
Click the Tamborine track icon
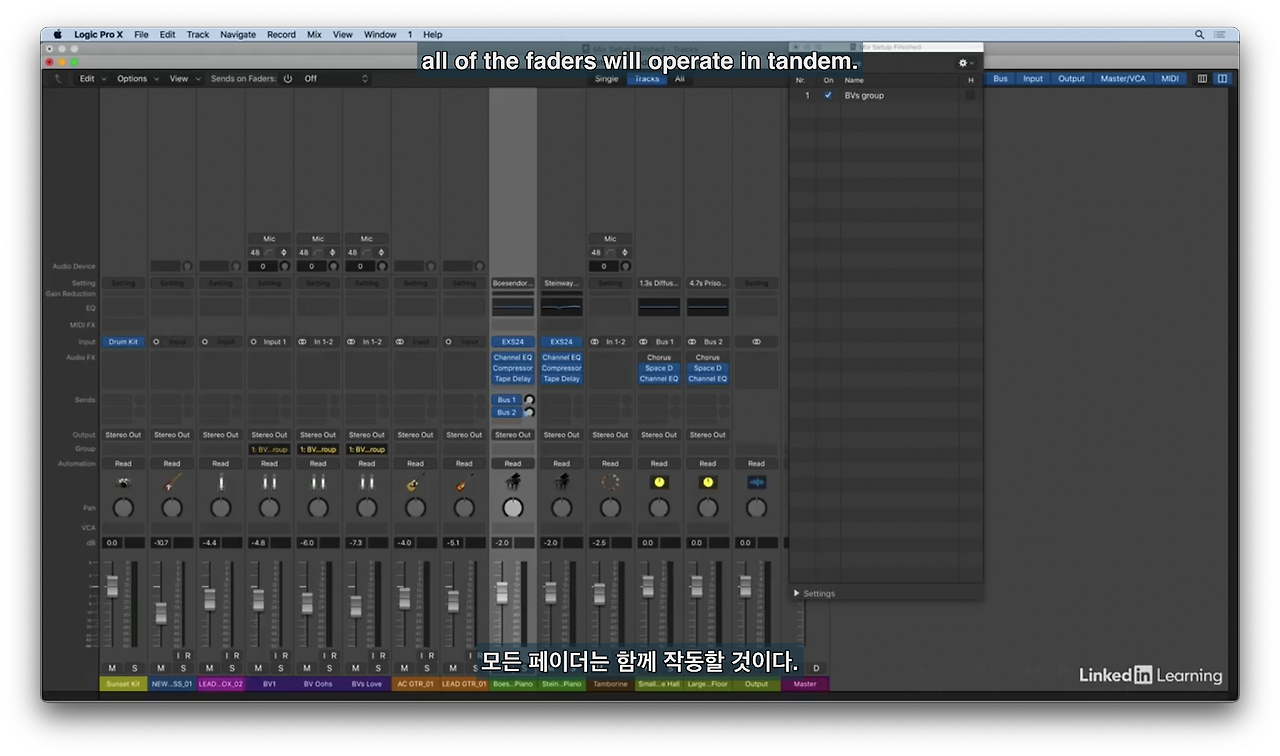click(x=610, y=483)
